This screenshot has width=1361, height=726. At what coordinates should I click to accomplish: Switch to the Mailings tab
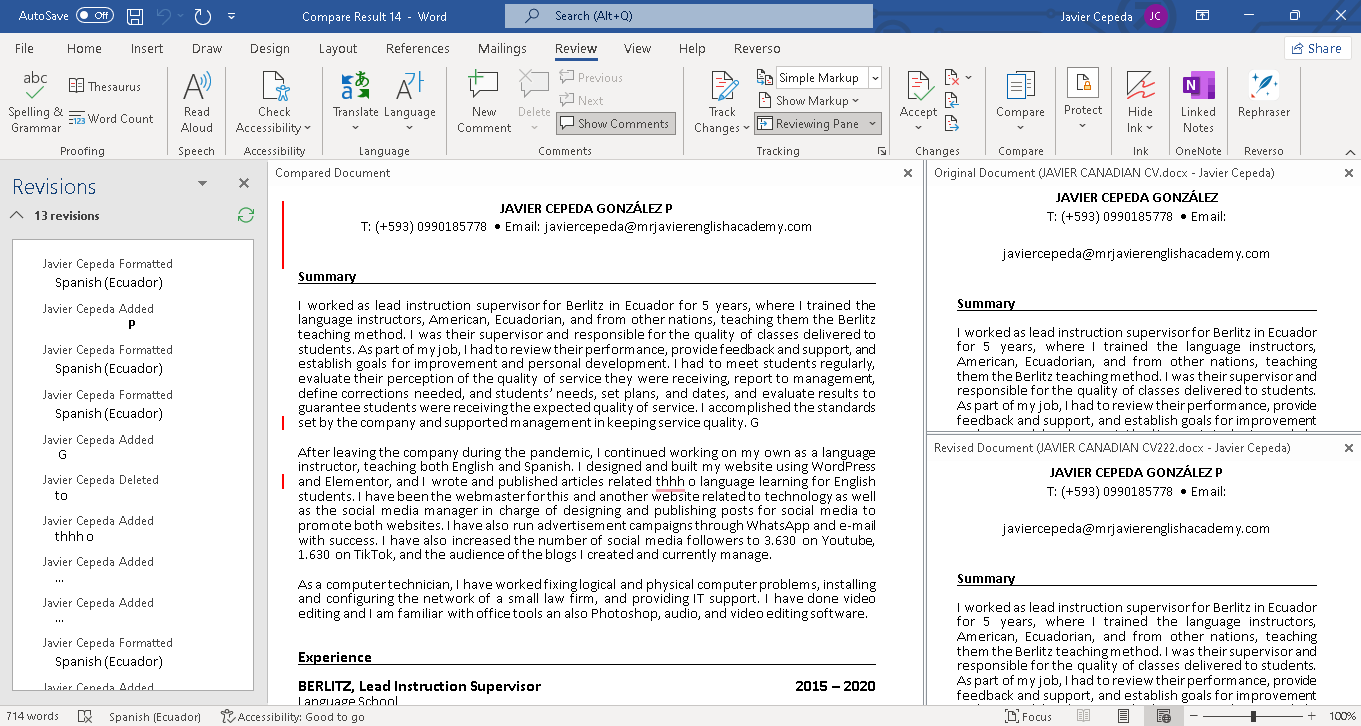[x=501, y=48]
